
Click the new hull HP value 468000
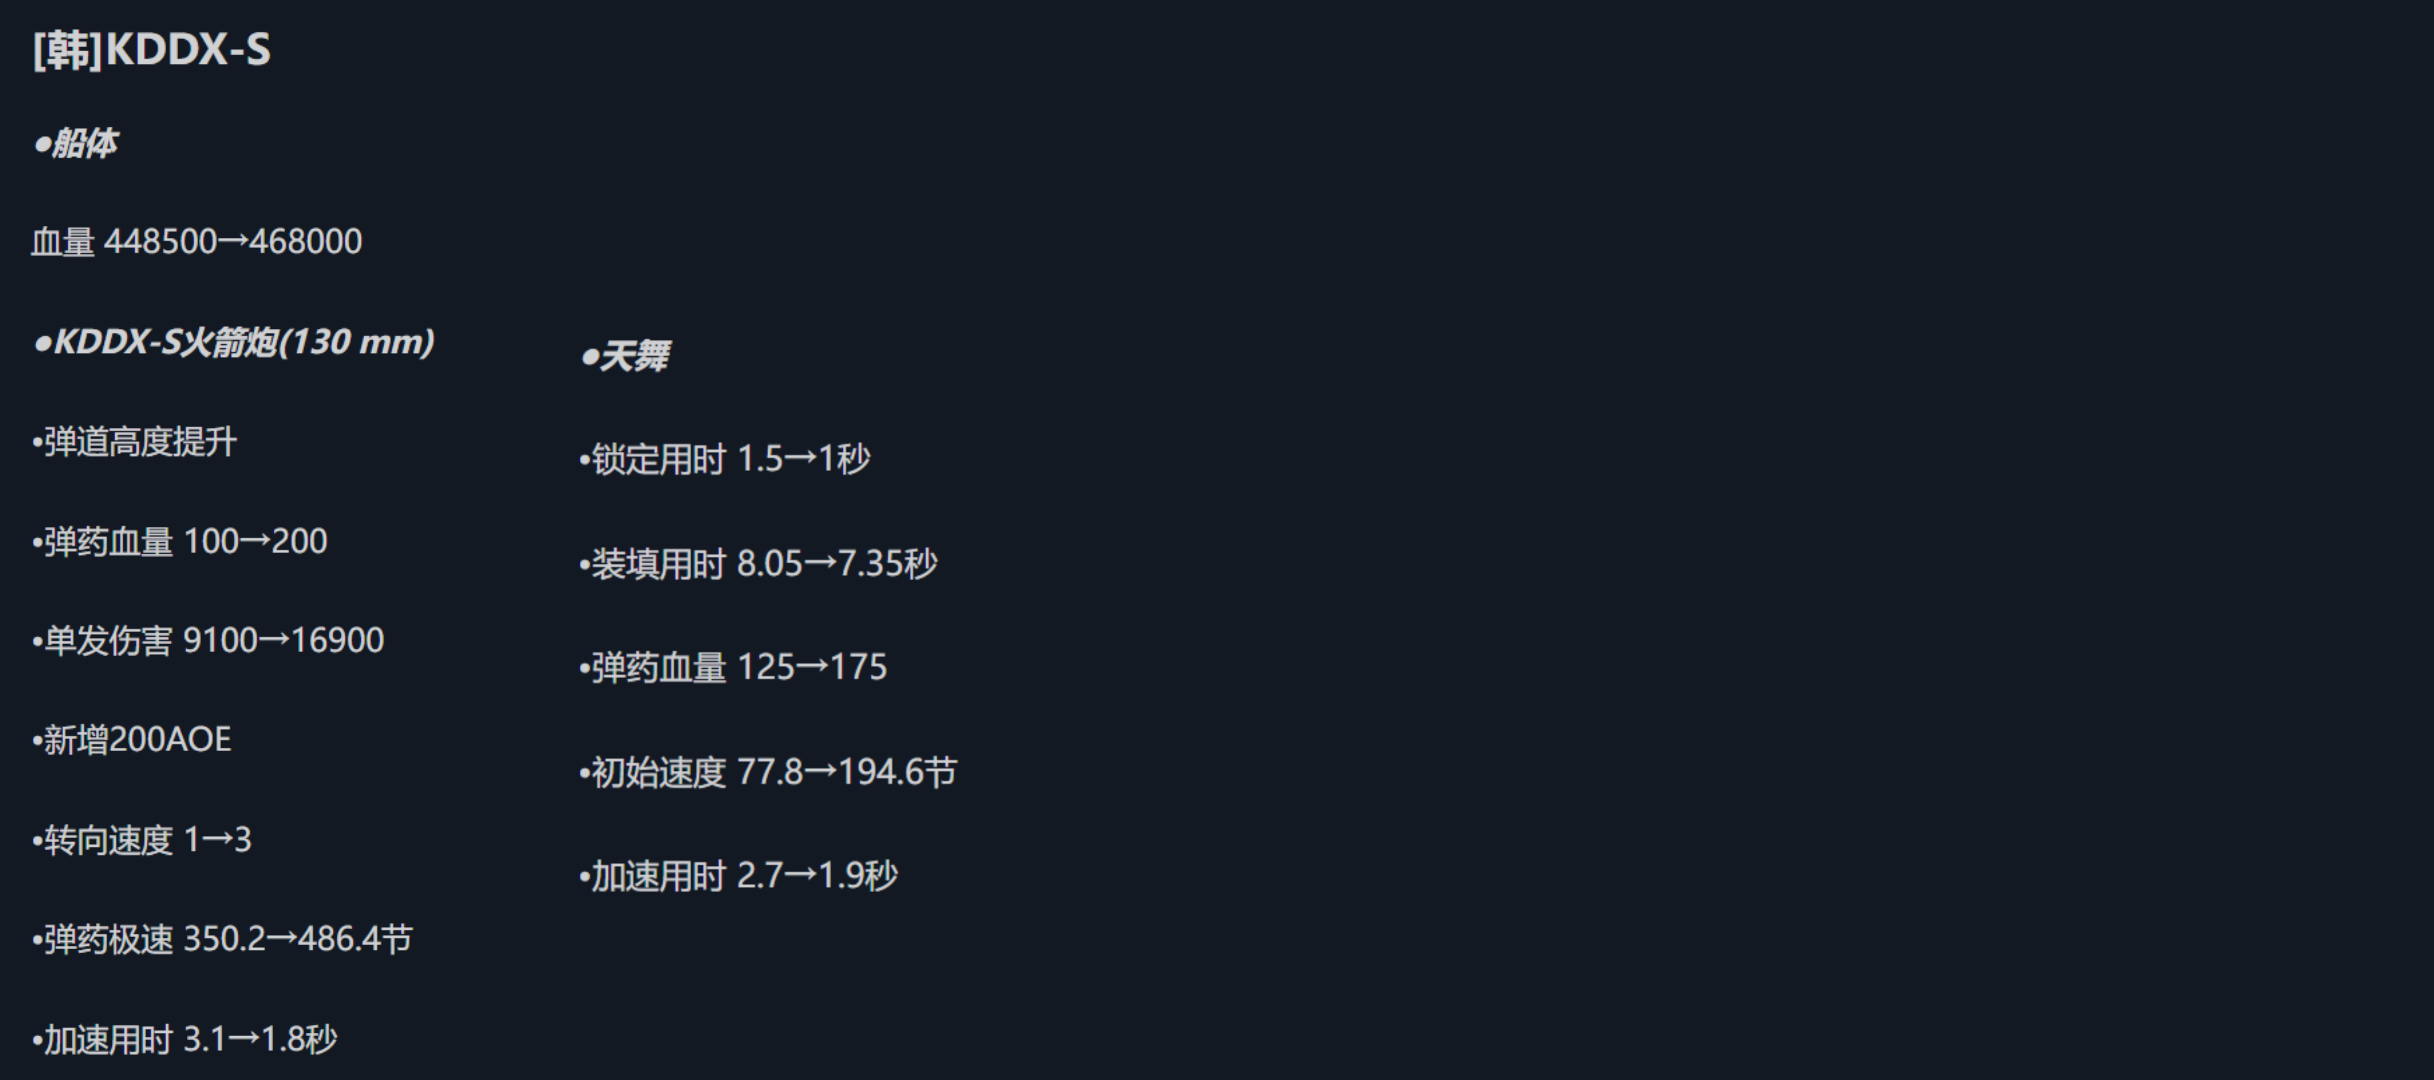tap(306, 242)
